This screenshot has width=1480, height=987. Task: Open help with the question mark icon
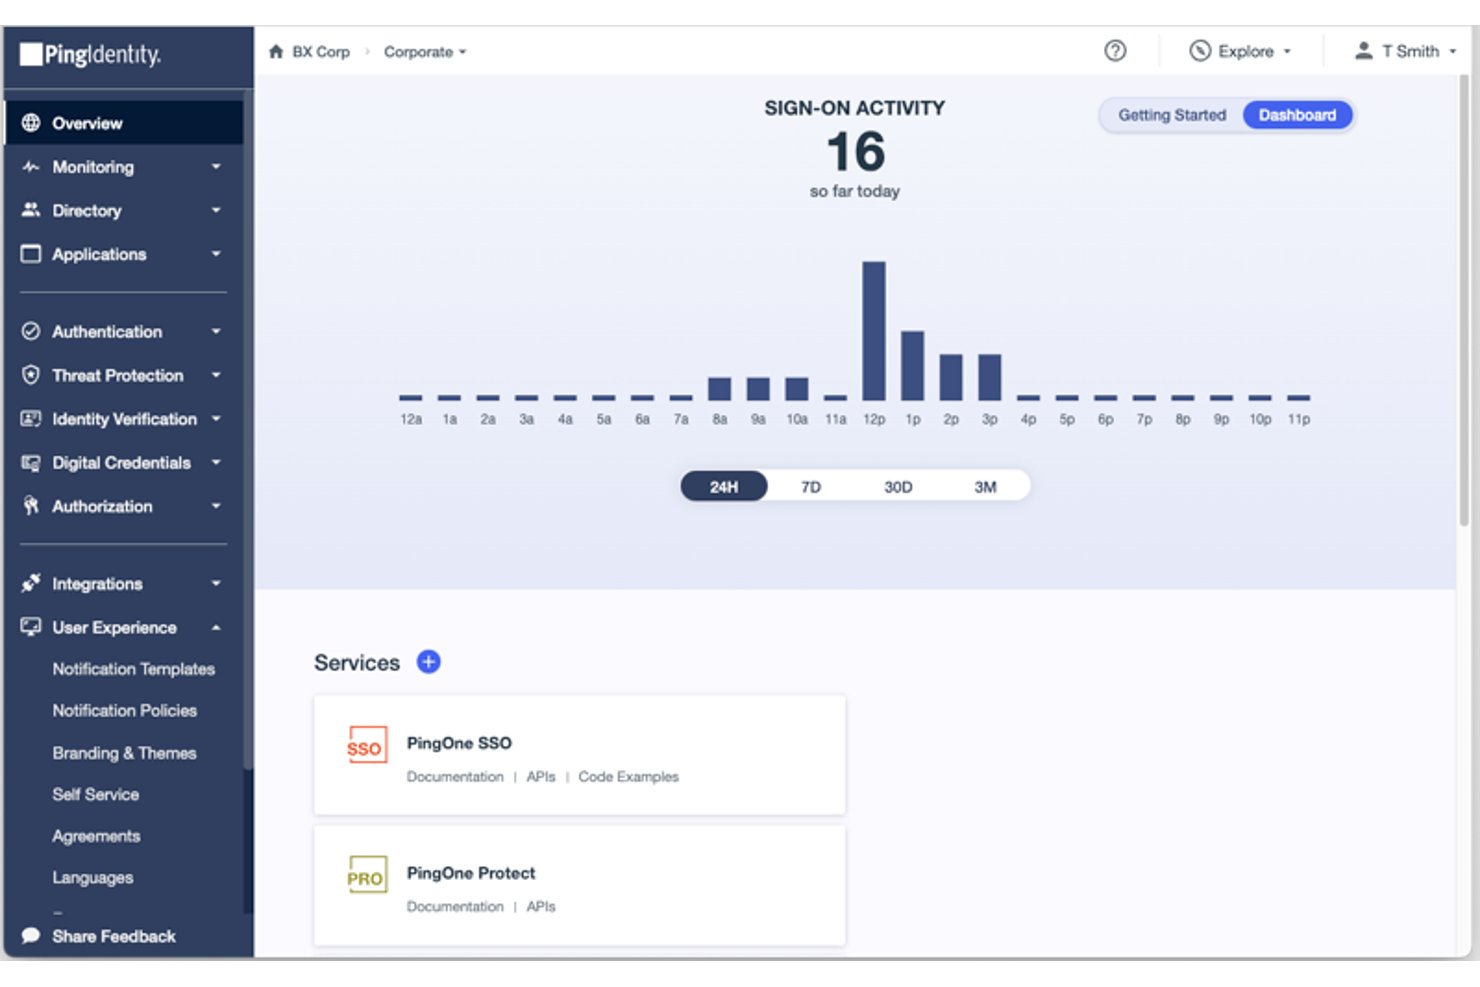click(1115, 51)
